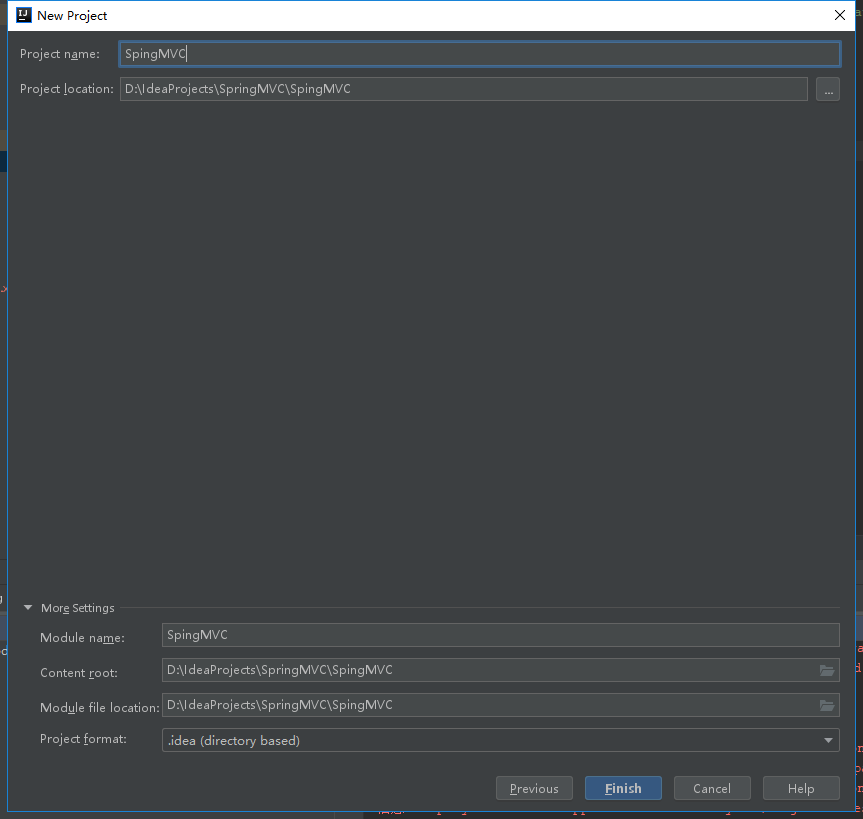Click the Module name input field

[x=500, y=635]
